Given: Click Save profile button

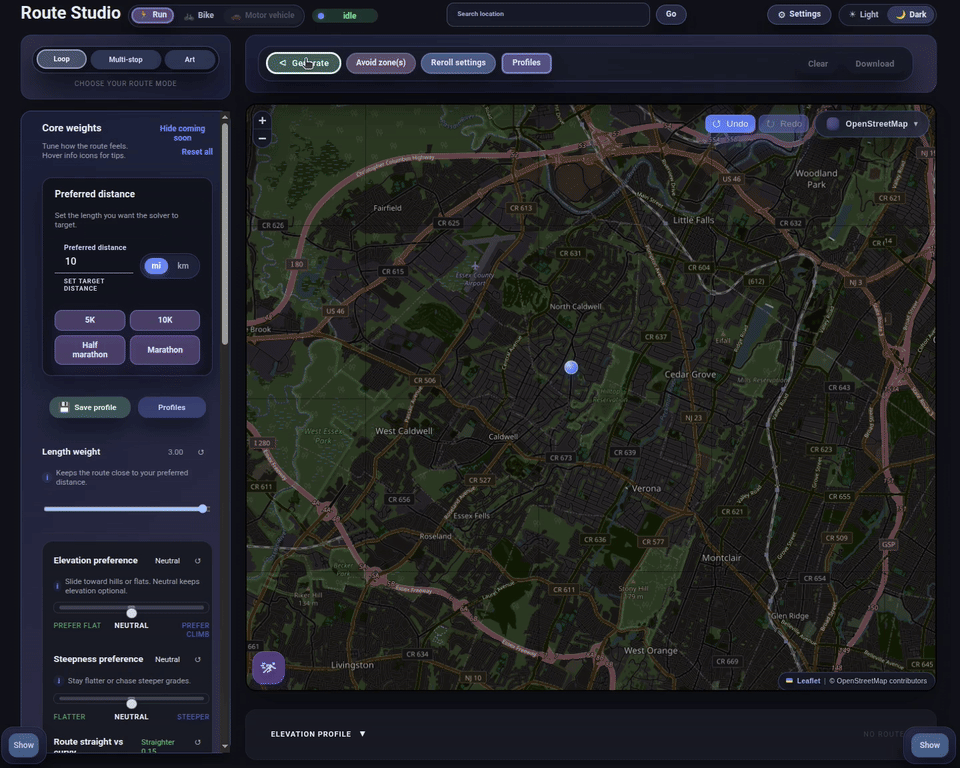Looking at the screenshot, I should [x=90, y=407].
